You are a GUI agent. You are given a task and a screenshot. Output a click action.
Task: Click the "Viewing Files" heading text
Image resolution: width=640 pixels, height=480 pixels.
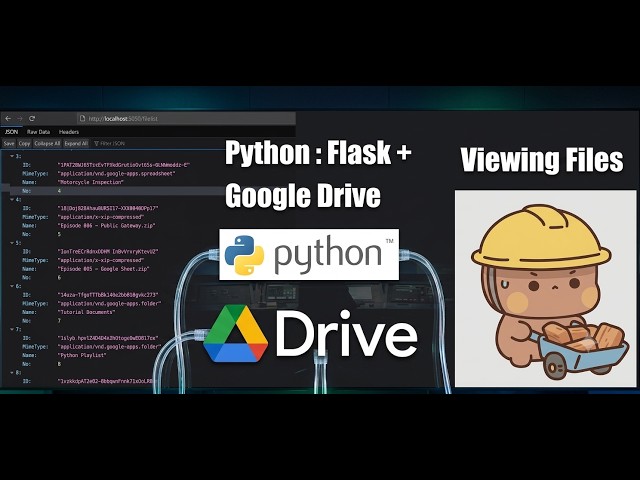[x=542, y=160]
